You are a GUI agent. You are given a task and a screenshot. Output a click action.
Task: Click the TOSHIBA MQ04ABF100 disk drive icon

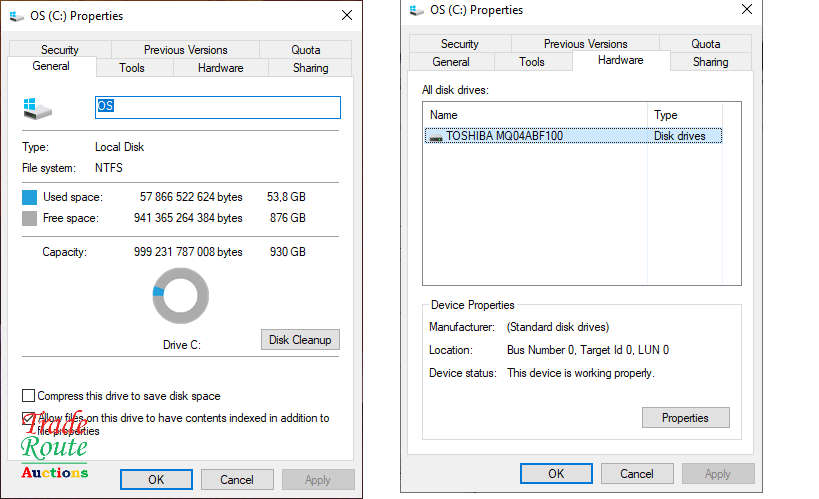tap(435, 137)
